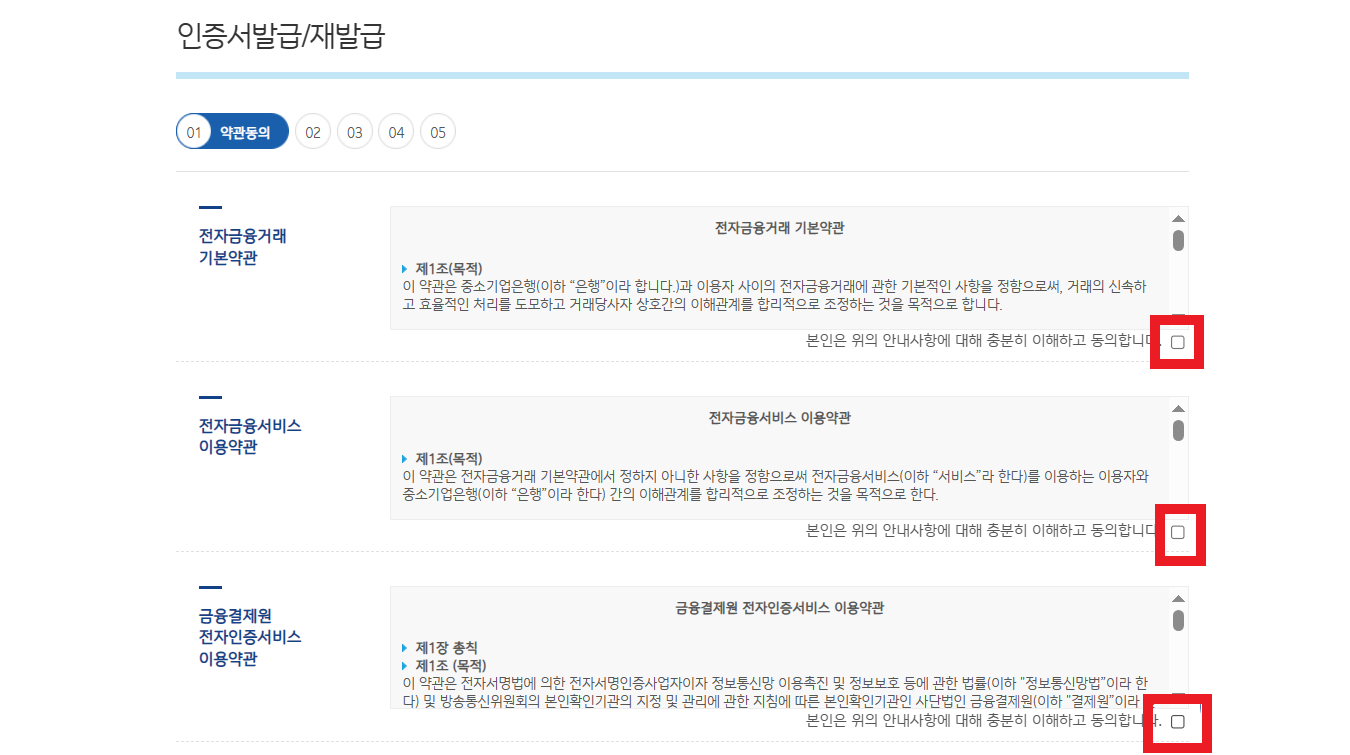Viewport: 1350px width, 755px height.
Task: Select step 04 indicator circle
Action: pos(395,131)
